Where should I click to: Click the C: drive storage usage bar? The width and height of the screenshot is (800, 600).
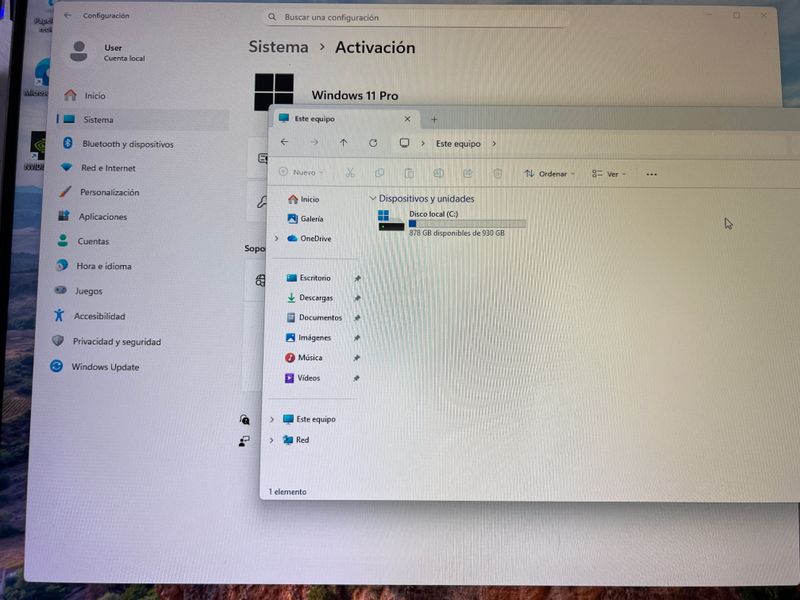click(467, 223)
